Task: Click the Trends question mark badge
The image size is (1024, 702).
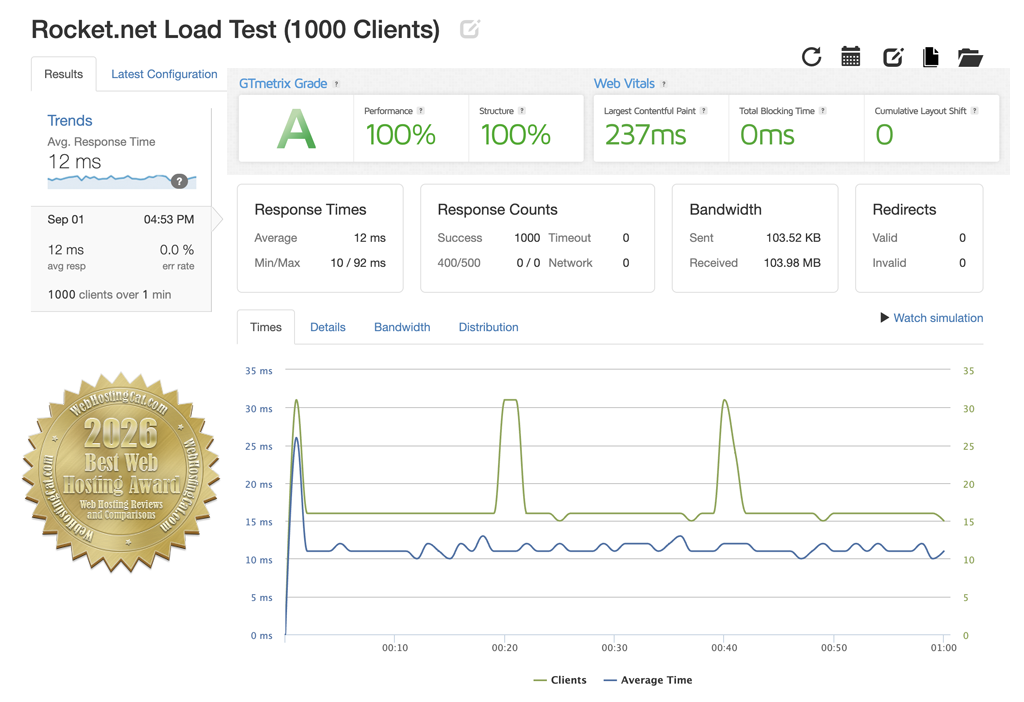Action: [179, 182]
